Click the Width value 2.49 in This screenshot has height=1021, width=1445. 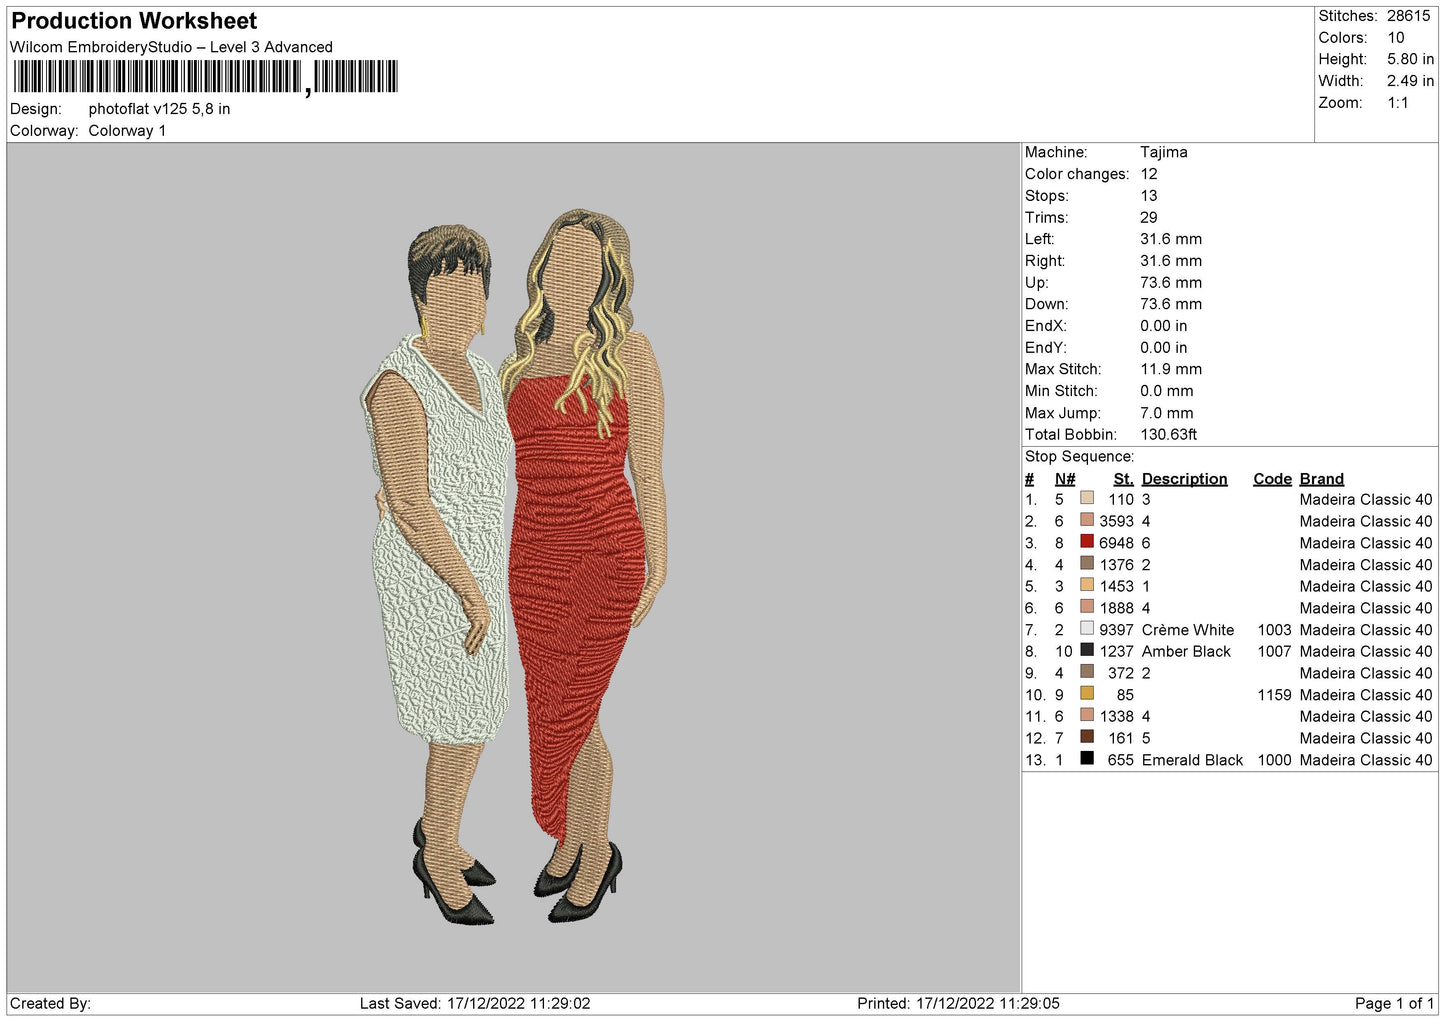[1410, 81]
